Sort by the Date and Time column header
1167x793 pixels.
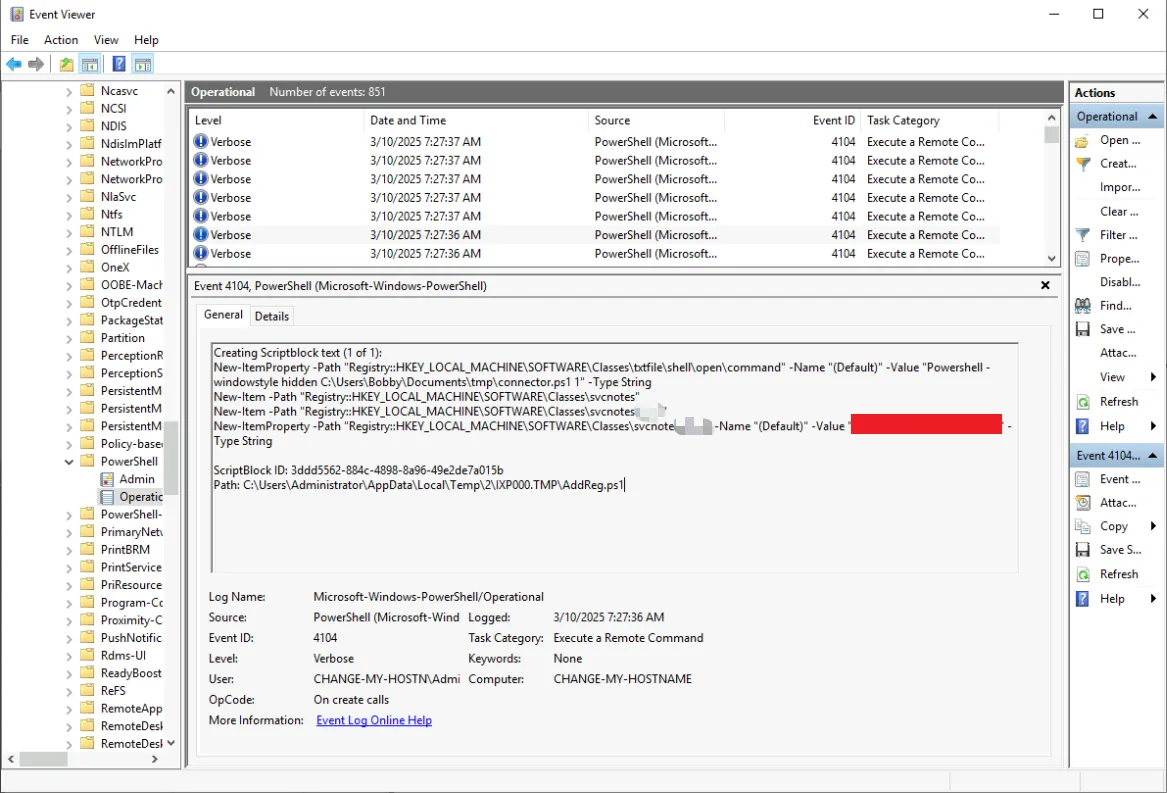coord(408,120)
